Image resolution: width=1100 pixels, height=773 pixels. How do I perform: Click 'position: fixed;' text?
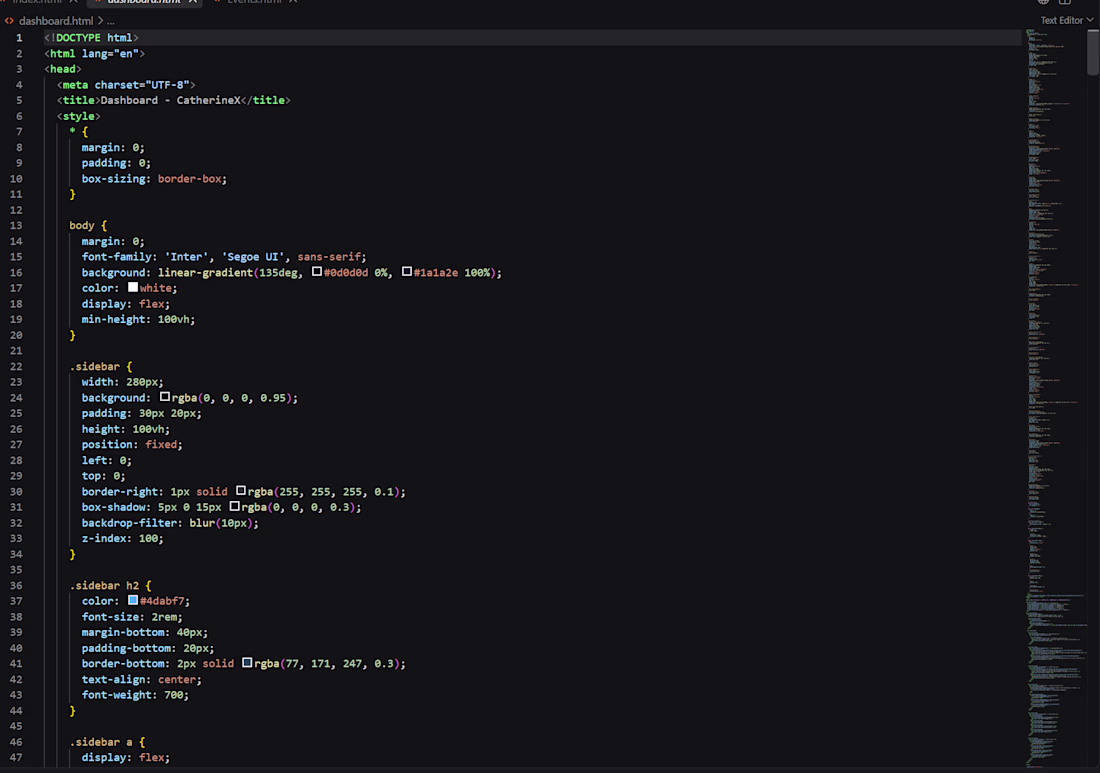pyautogui.click(x=132, y=445)
